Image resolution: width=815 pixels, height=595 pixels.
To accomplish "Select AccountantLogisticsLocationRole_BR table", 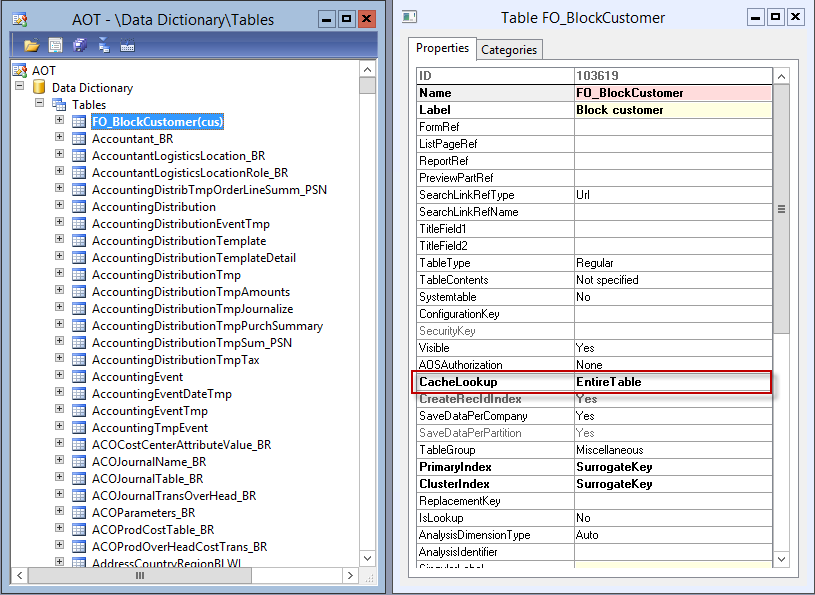I will [x=190, y=173].
